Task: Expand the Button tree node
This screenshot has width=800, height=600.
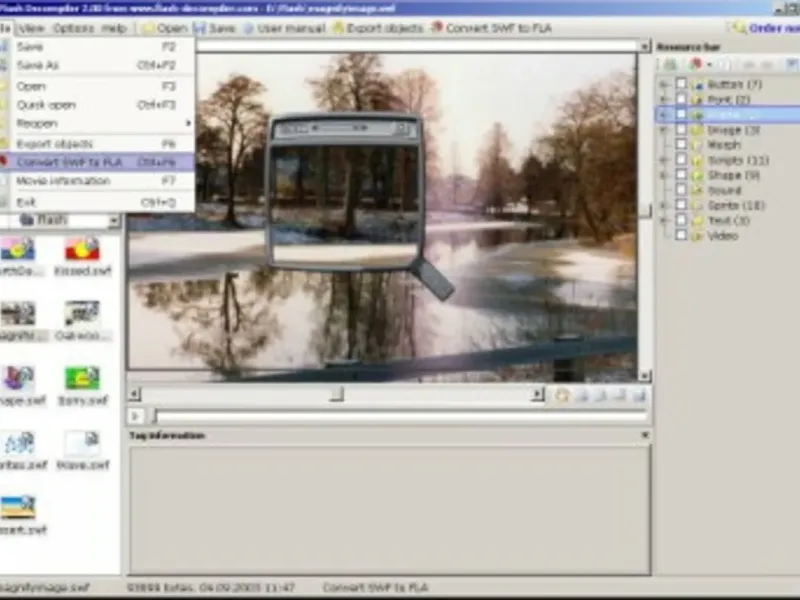Action: click(663, 84)
